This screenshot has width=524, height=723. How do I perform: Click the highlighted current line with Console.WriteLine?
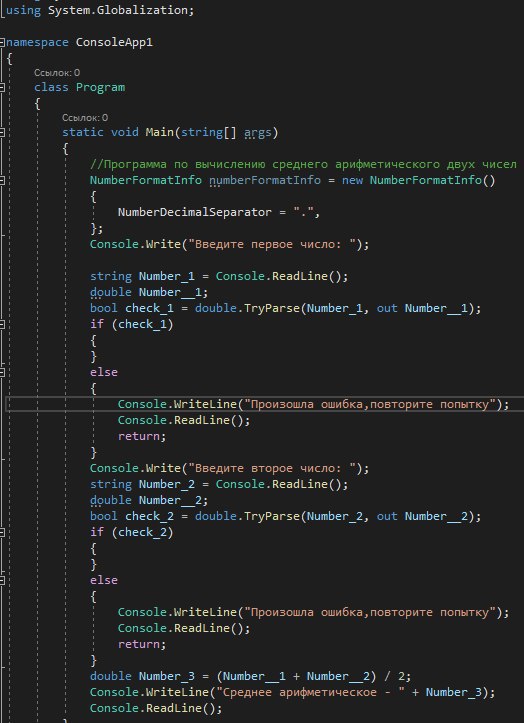[265, 404]
